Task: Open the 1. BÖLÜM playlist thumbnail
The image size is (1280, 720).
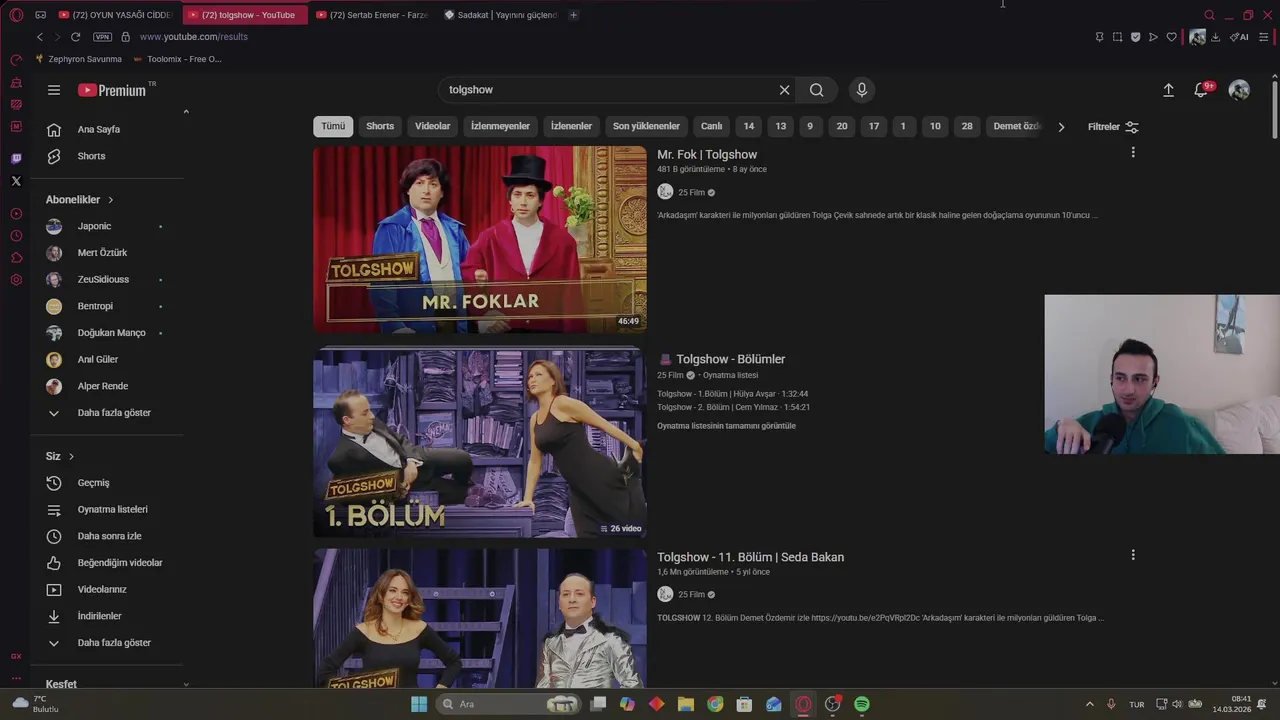Action: click(x=480, y=441)
